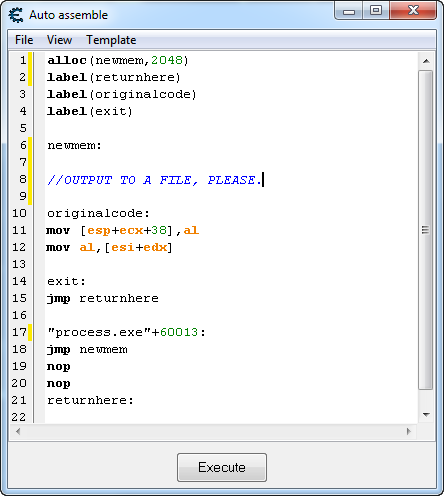Viewport: 444px width, 496px height.
Task: Click the horizontal scrollbar left arrow
Action: [18, 432]
